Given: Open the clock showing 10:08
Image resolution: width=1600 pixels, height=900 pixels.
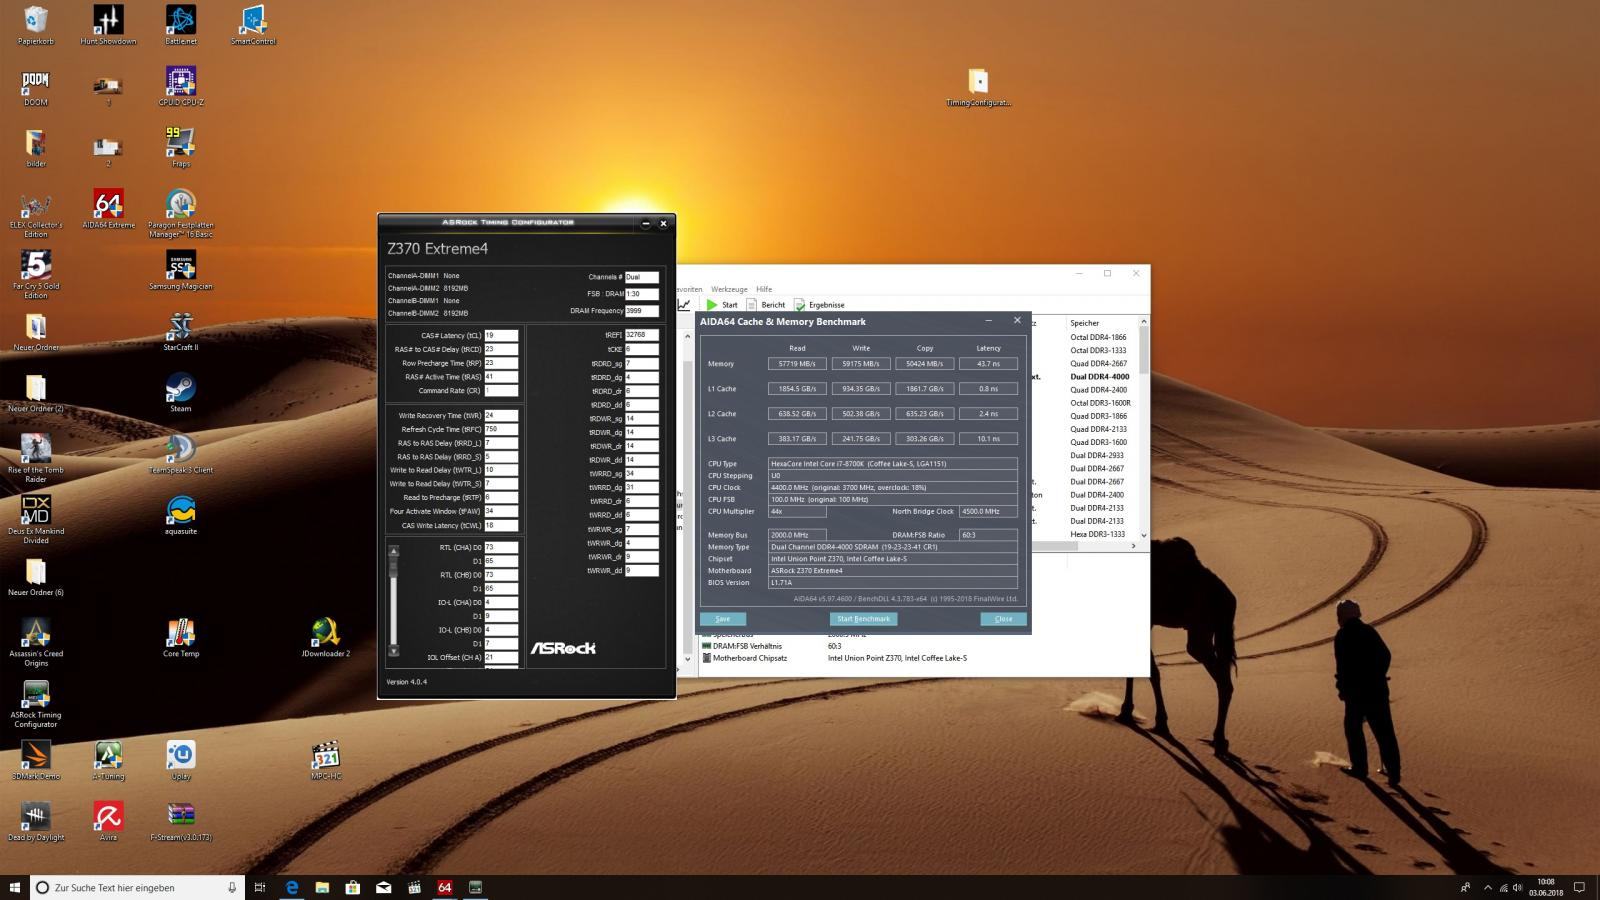Looking at the screenshot, I should tap(1545, 887).
